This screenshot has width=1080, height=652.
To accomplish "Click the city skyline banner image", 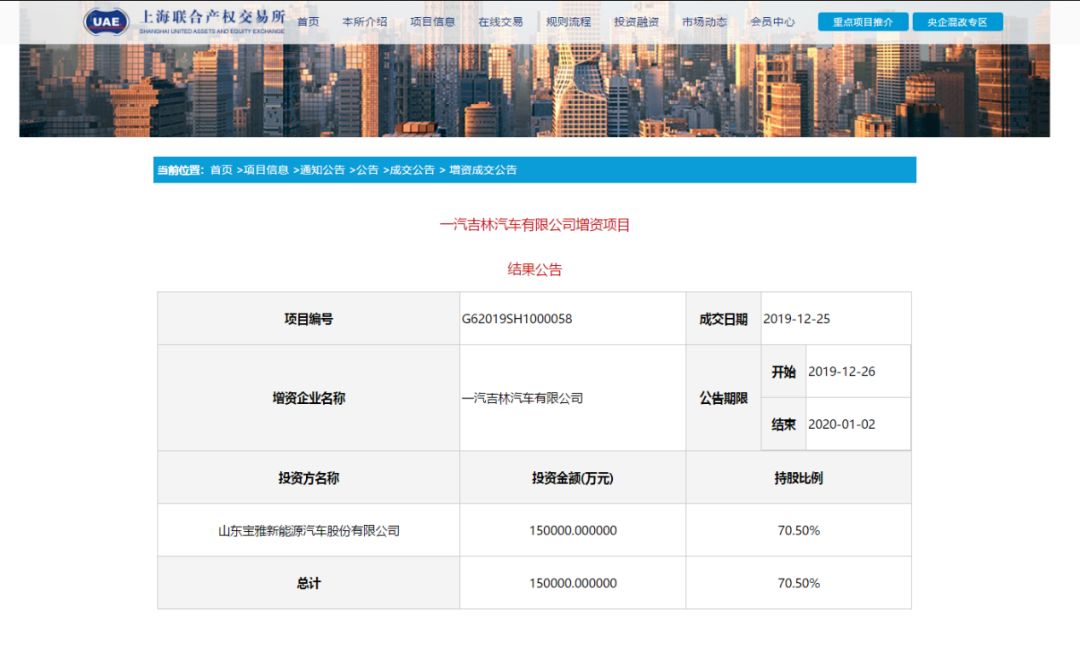I will (534, 90).
